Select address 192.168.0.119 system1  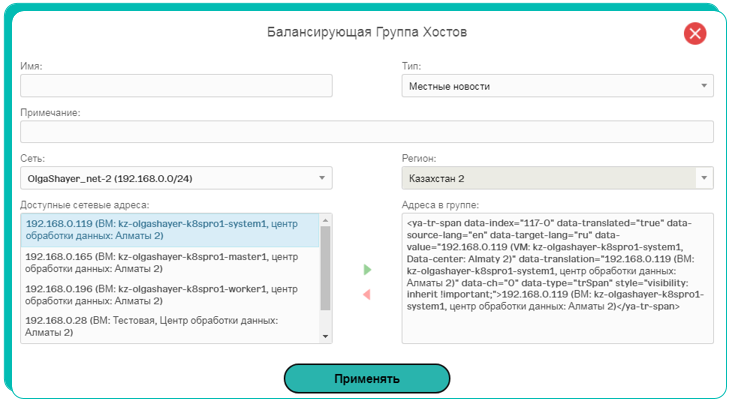coord(170,230)
